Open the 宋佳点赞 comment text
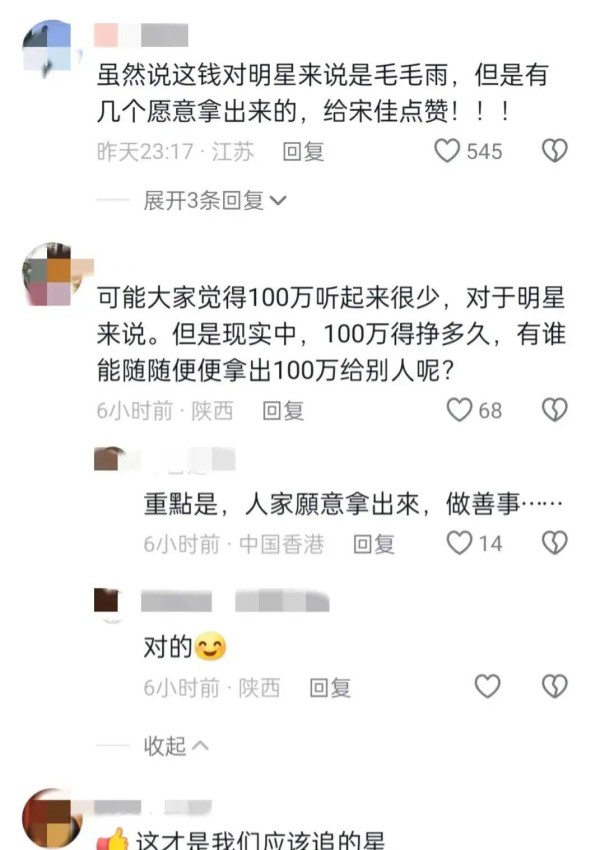The image size is (600, 850). [322, 93]
